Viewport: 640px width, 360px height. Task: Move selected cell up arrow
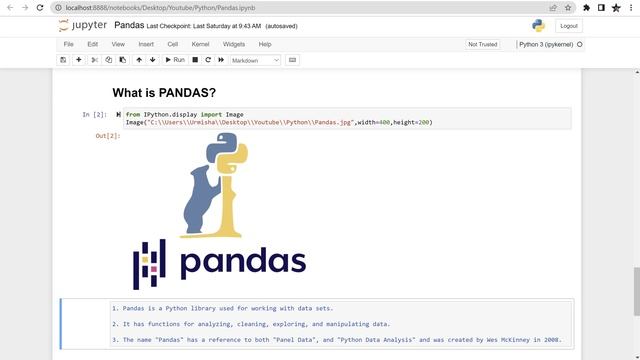[139, 60]
